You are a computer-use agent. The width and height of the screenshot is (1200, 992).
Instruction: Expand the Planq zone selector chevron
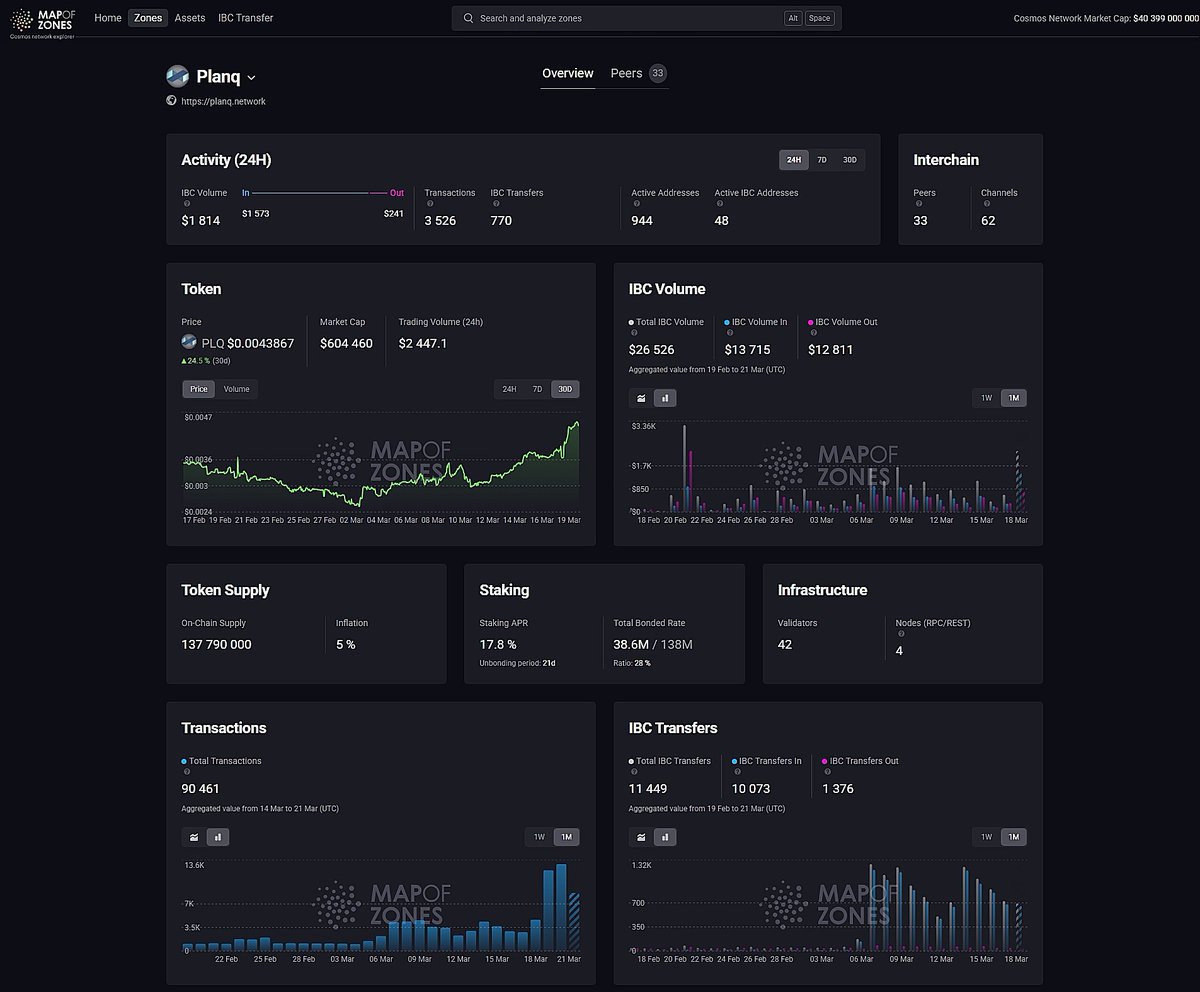pyautogui.click(x=251, y=78)
